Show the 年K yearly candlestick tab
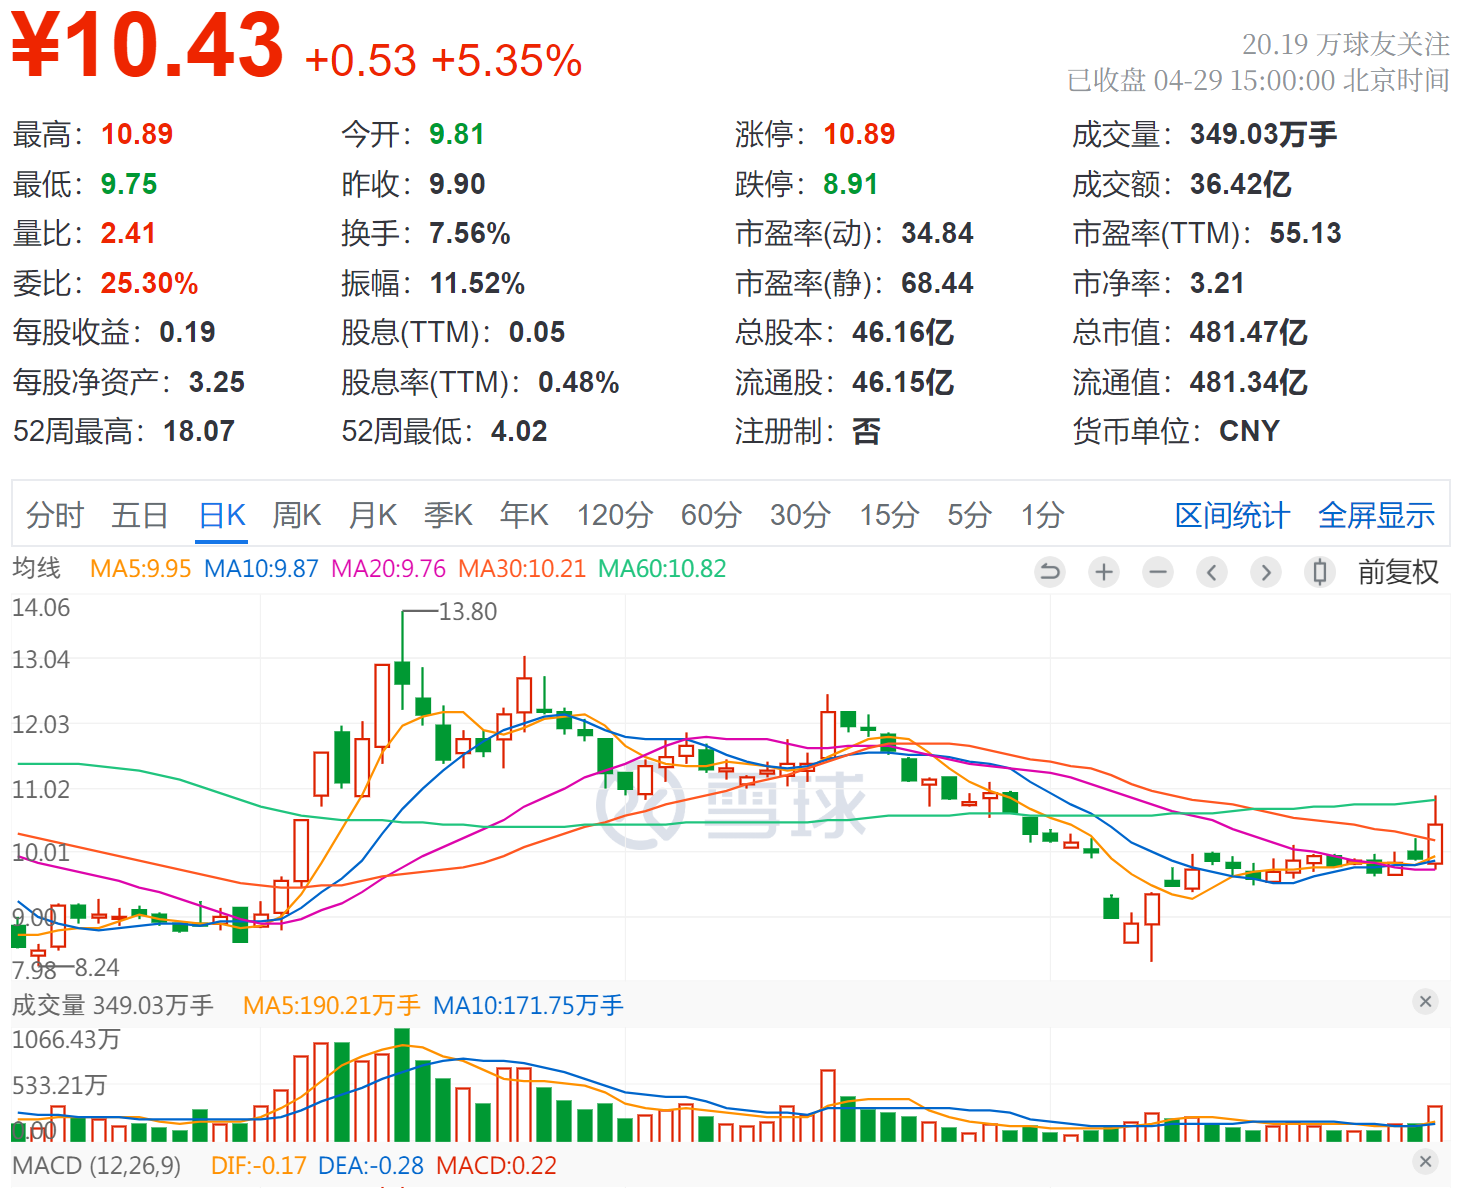The image size is (1464, 1188). [x=524, y=515]
